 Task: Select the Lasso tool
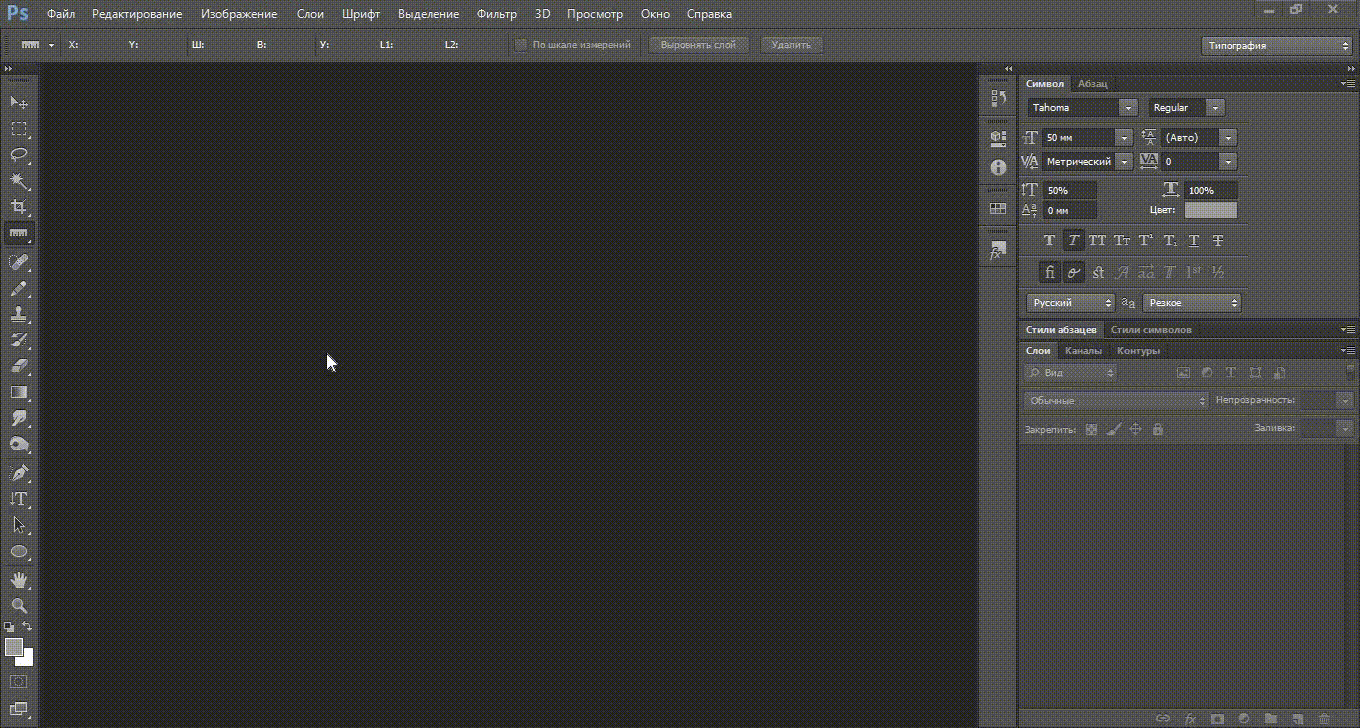19,155
